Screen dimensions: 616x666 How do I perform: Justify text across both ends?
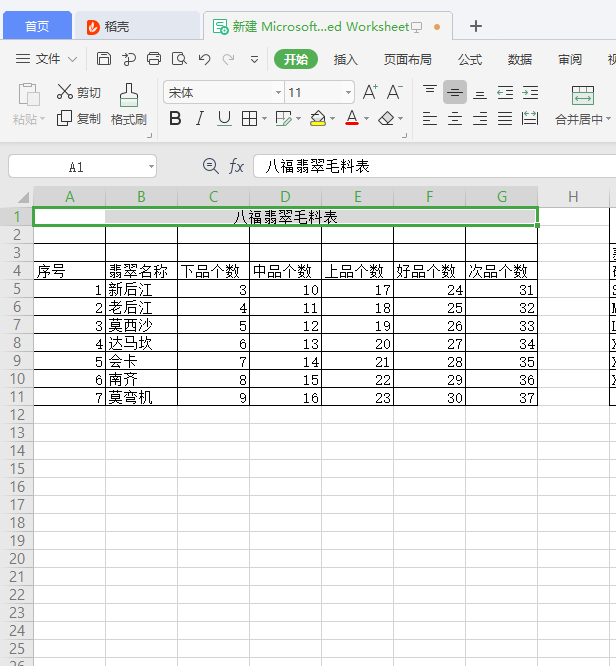pyautogui.click(x=505, y=119)
